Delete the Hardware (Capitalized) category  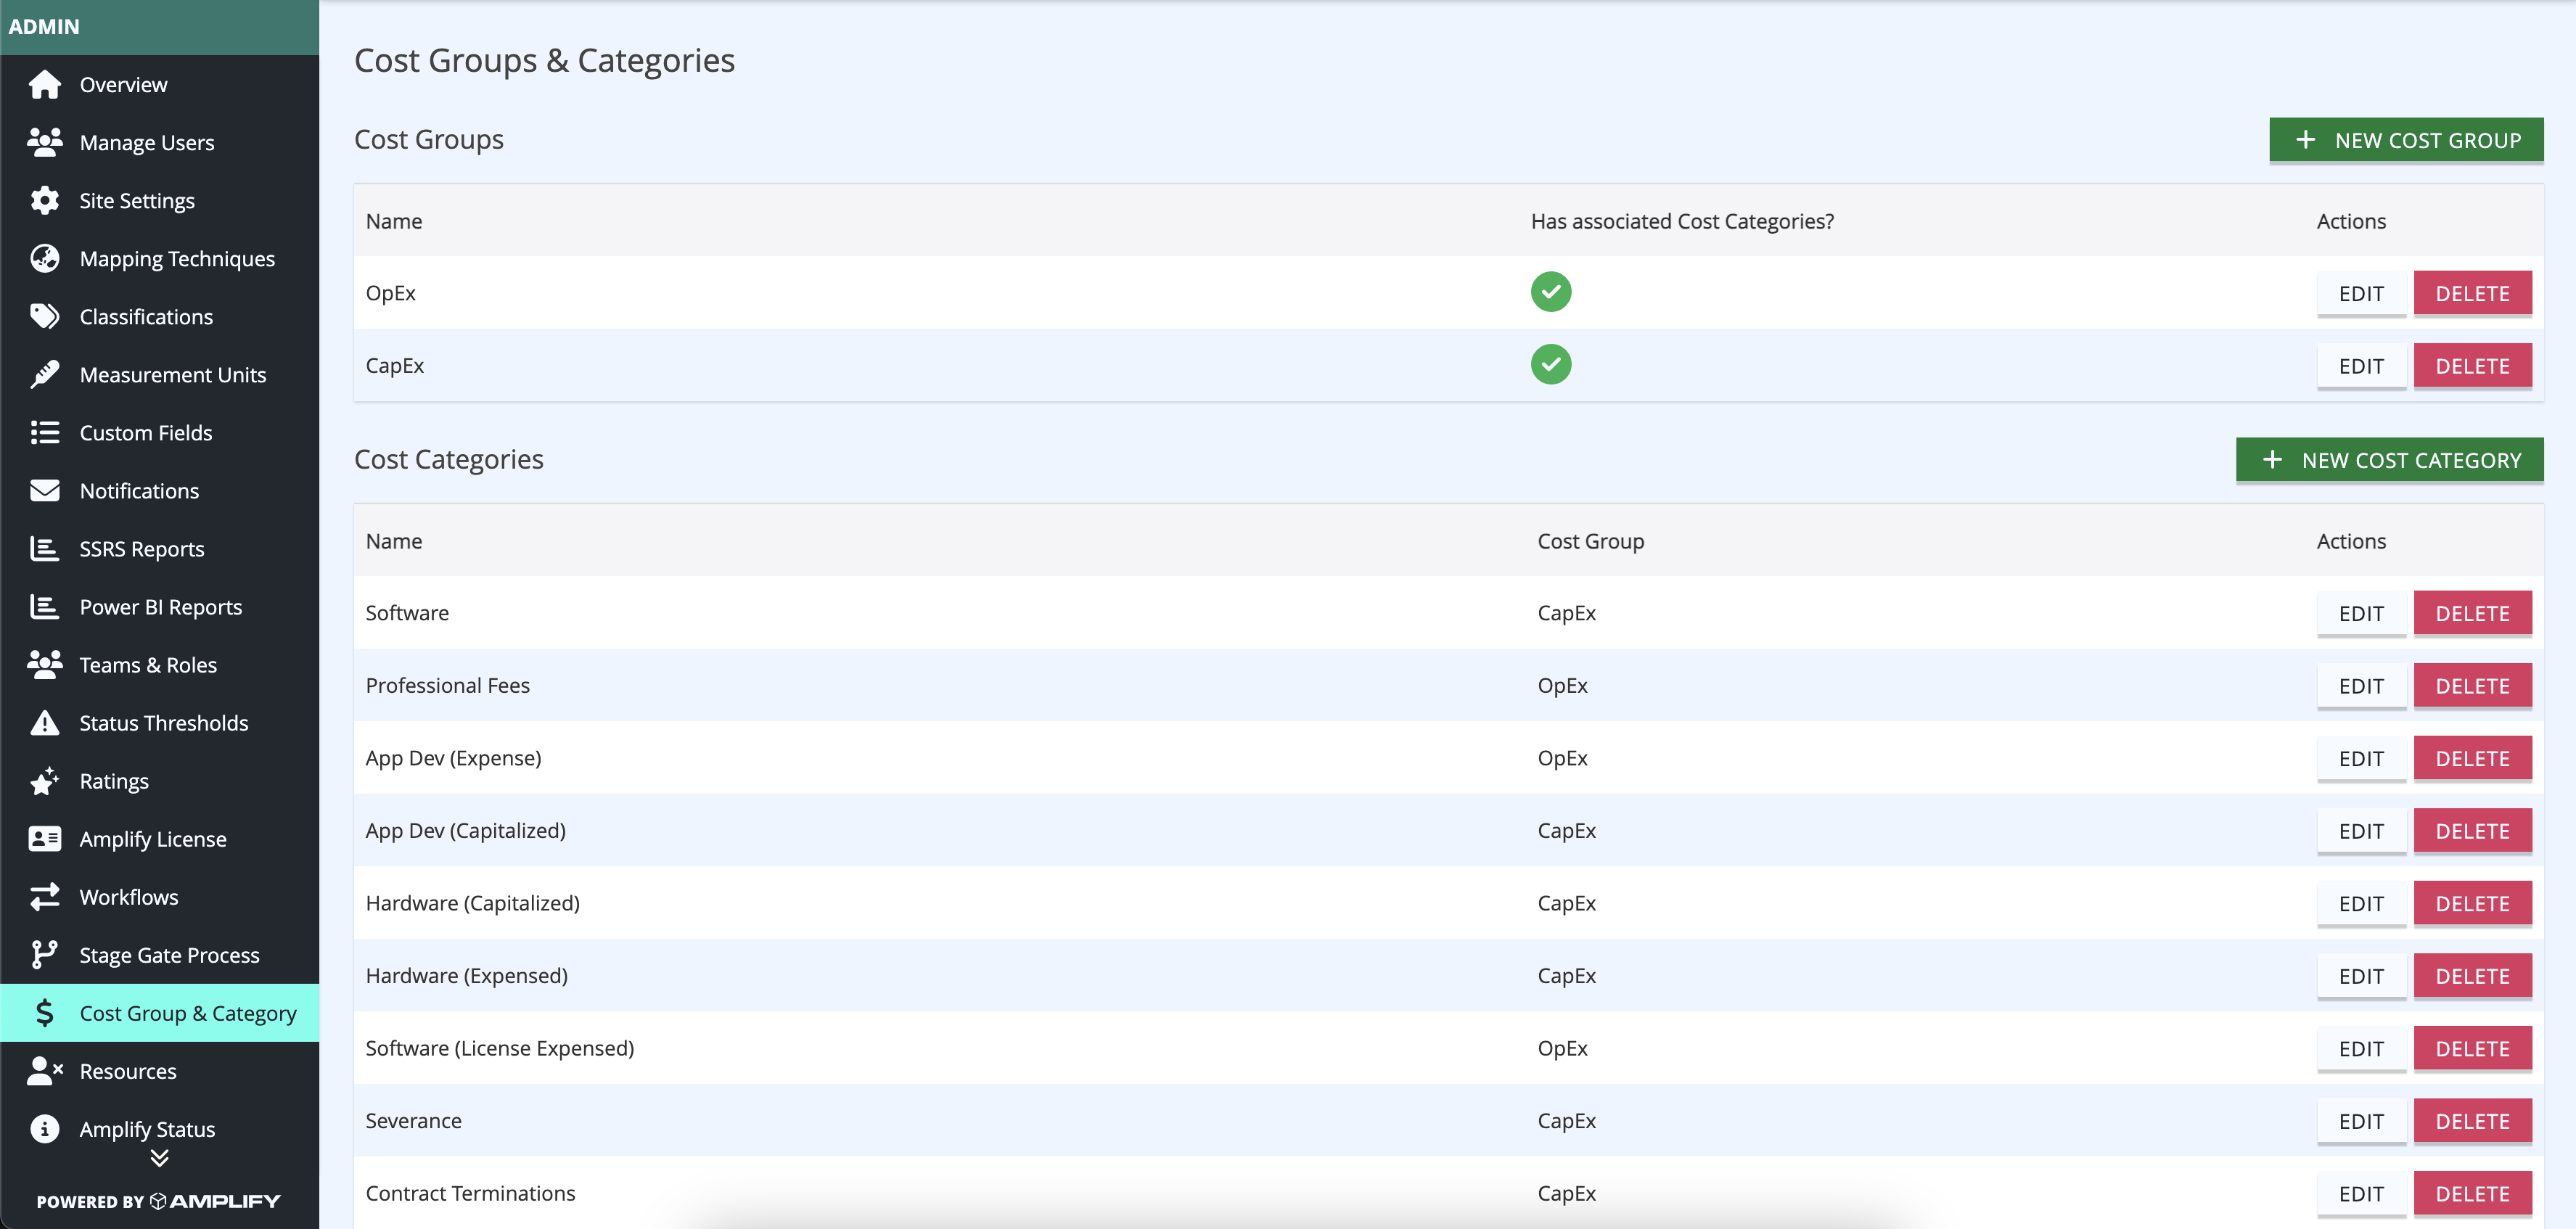(2472, 903)
